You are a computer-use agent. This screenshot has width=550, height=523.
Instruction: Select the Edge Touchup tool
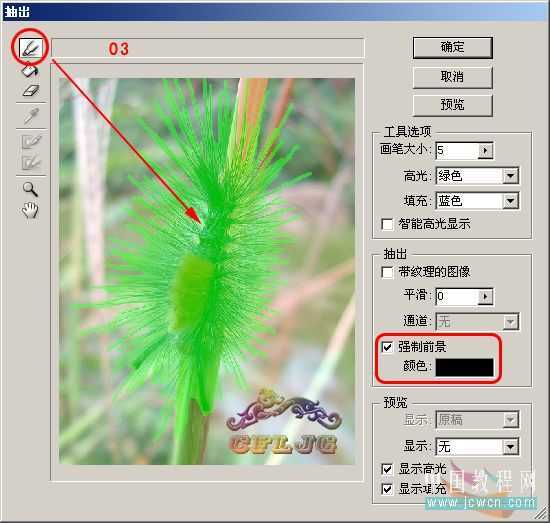pos(31,162)
